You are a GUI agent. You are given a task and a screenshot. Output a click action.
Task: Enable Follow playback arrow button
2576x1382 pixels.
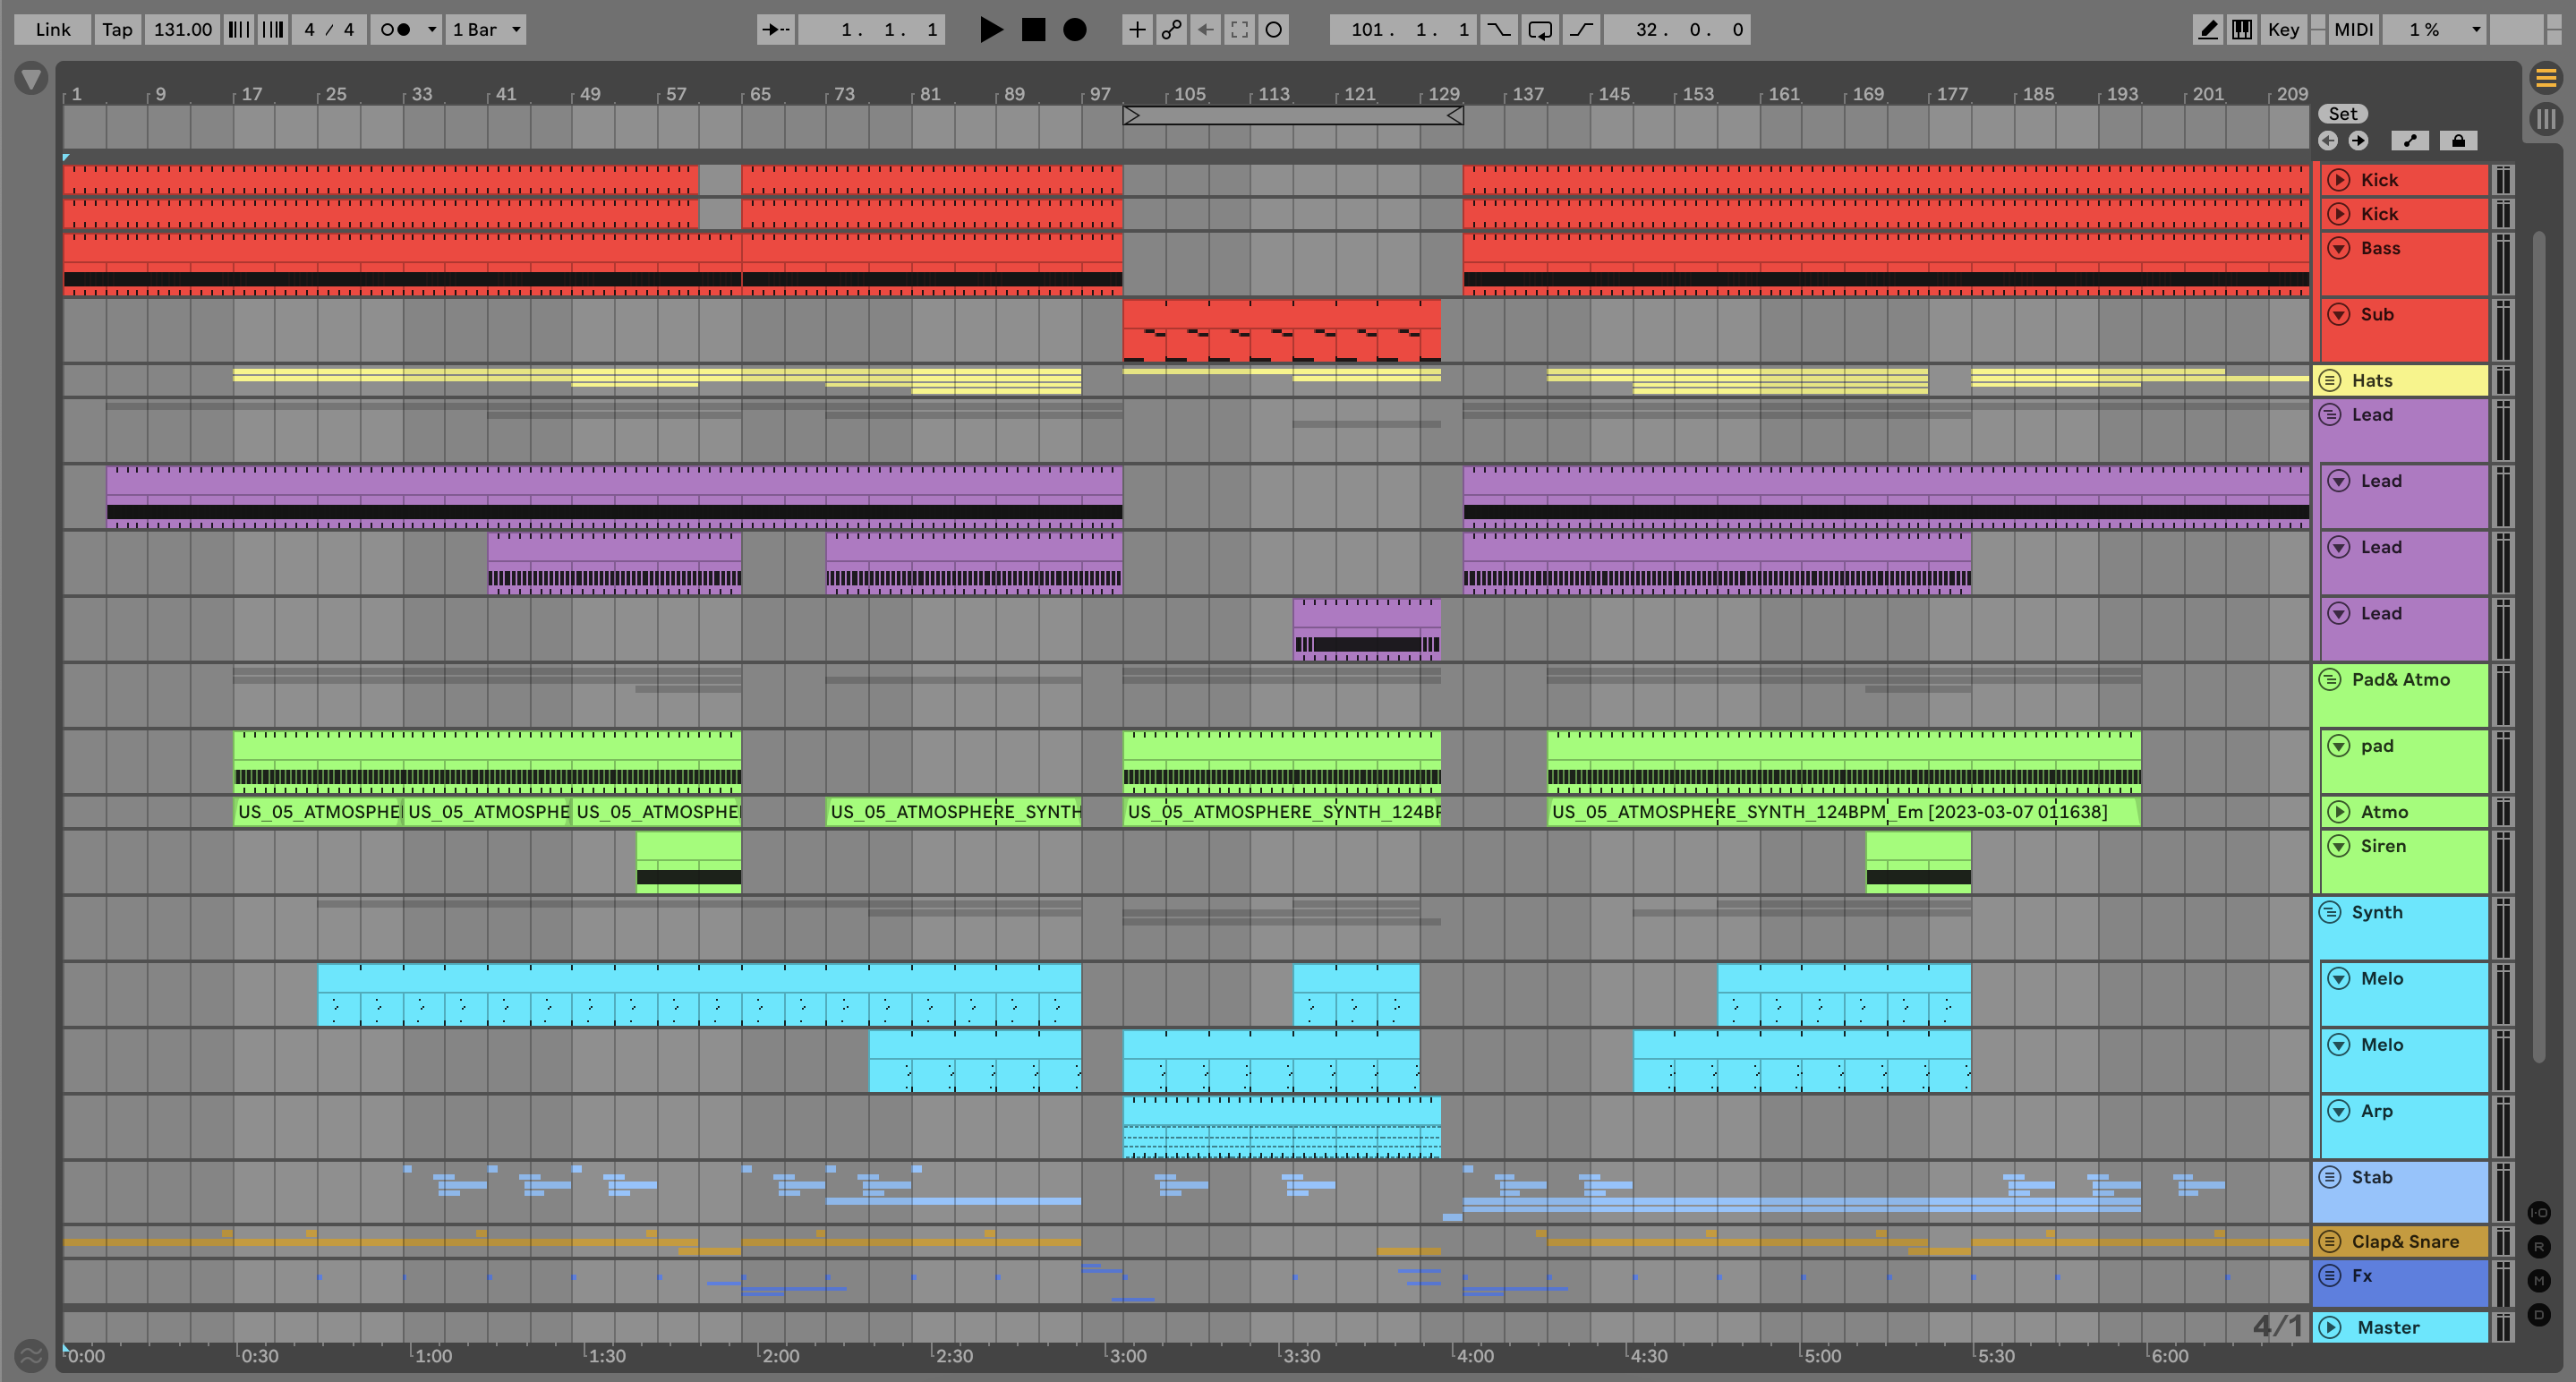point(775,30)
